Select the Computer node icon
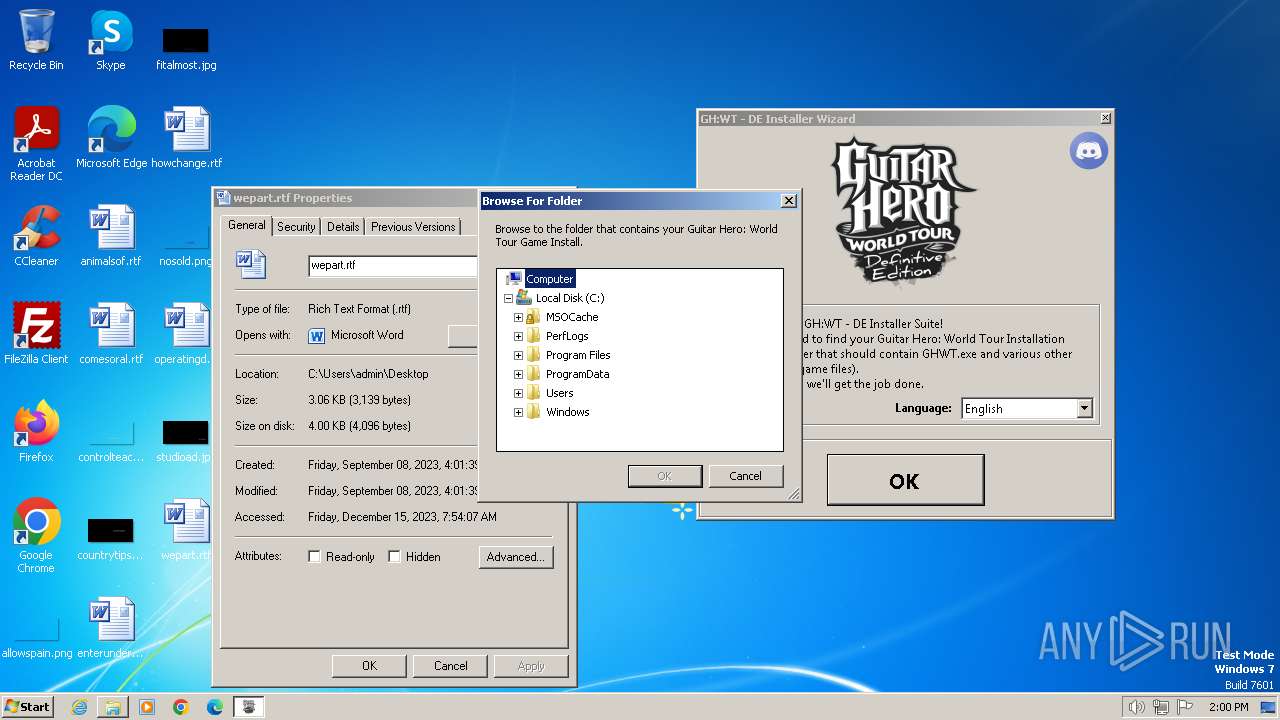1280x720 pixels. (514, 279)
